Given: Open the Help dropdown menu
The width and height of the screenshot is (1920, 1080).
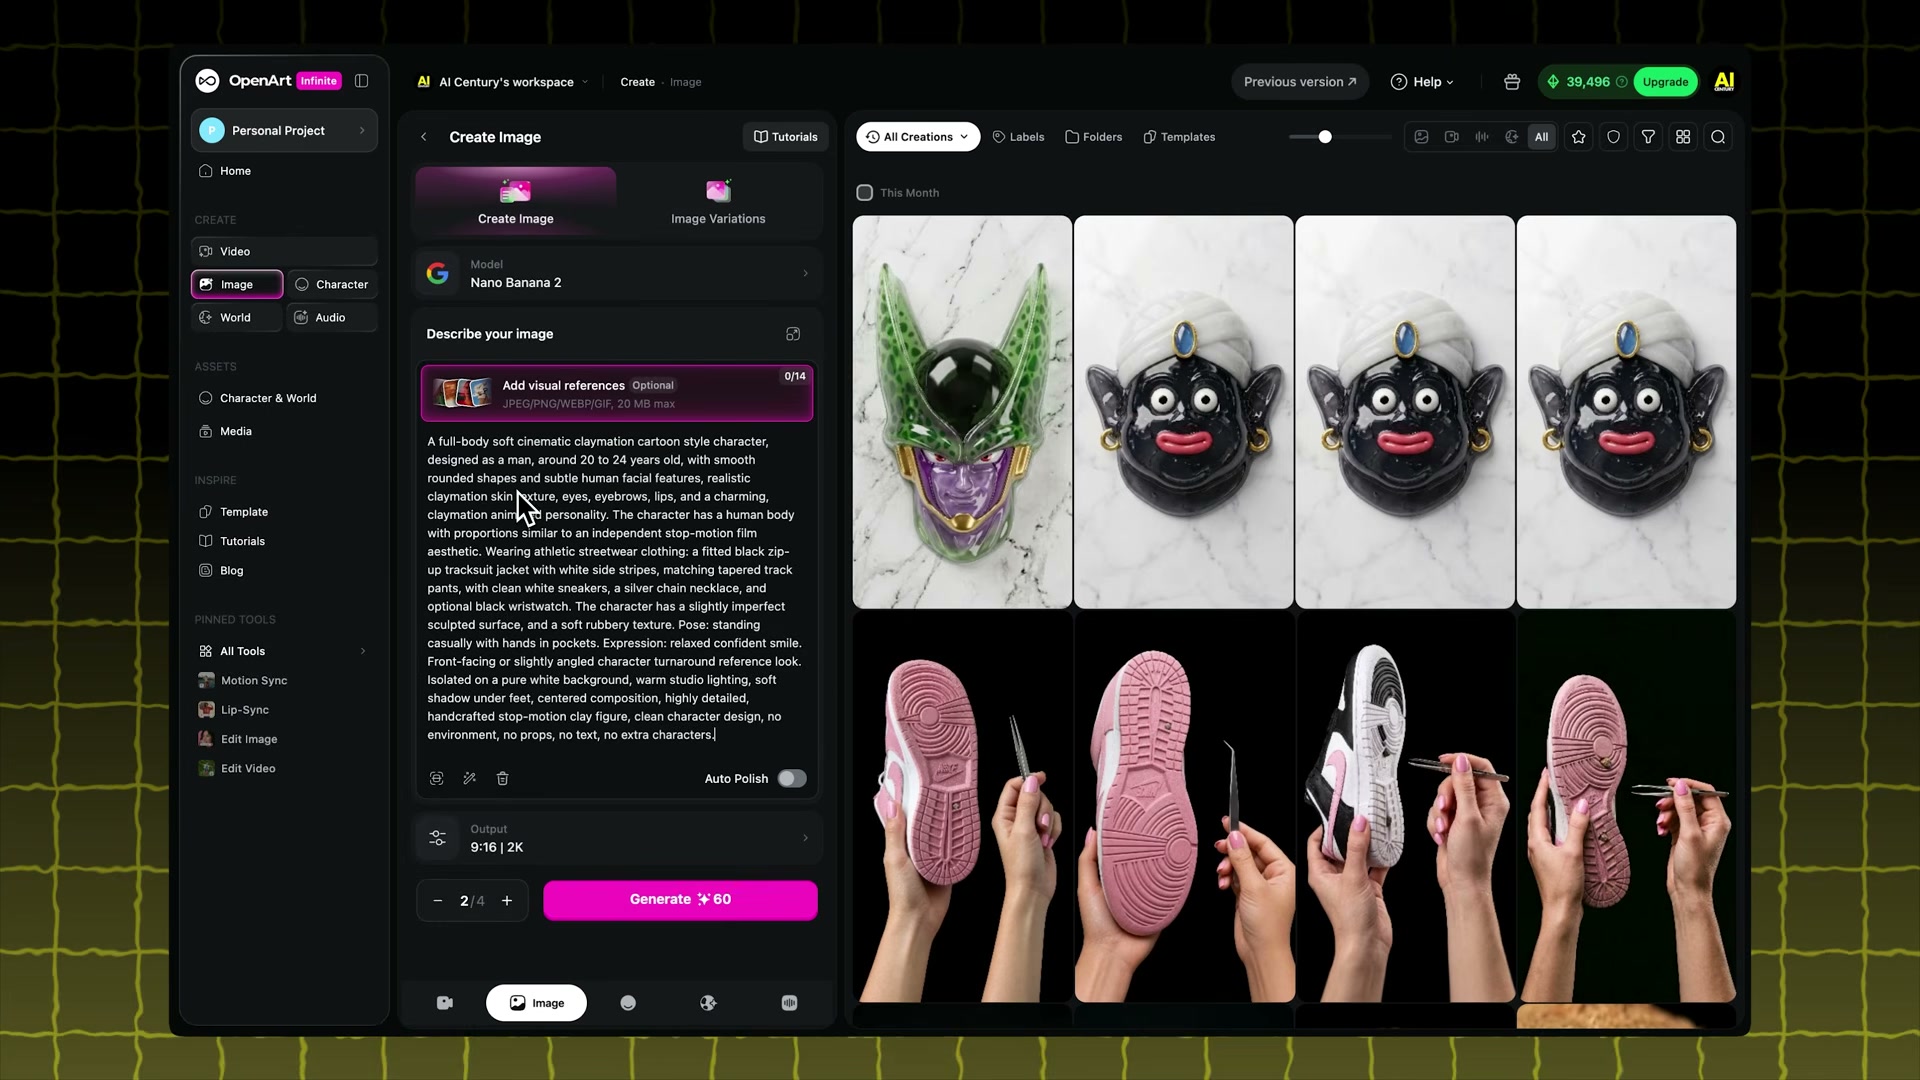Looking at the screenshot, I should click(1422, 82).
